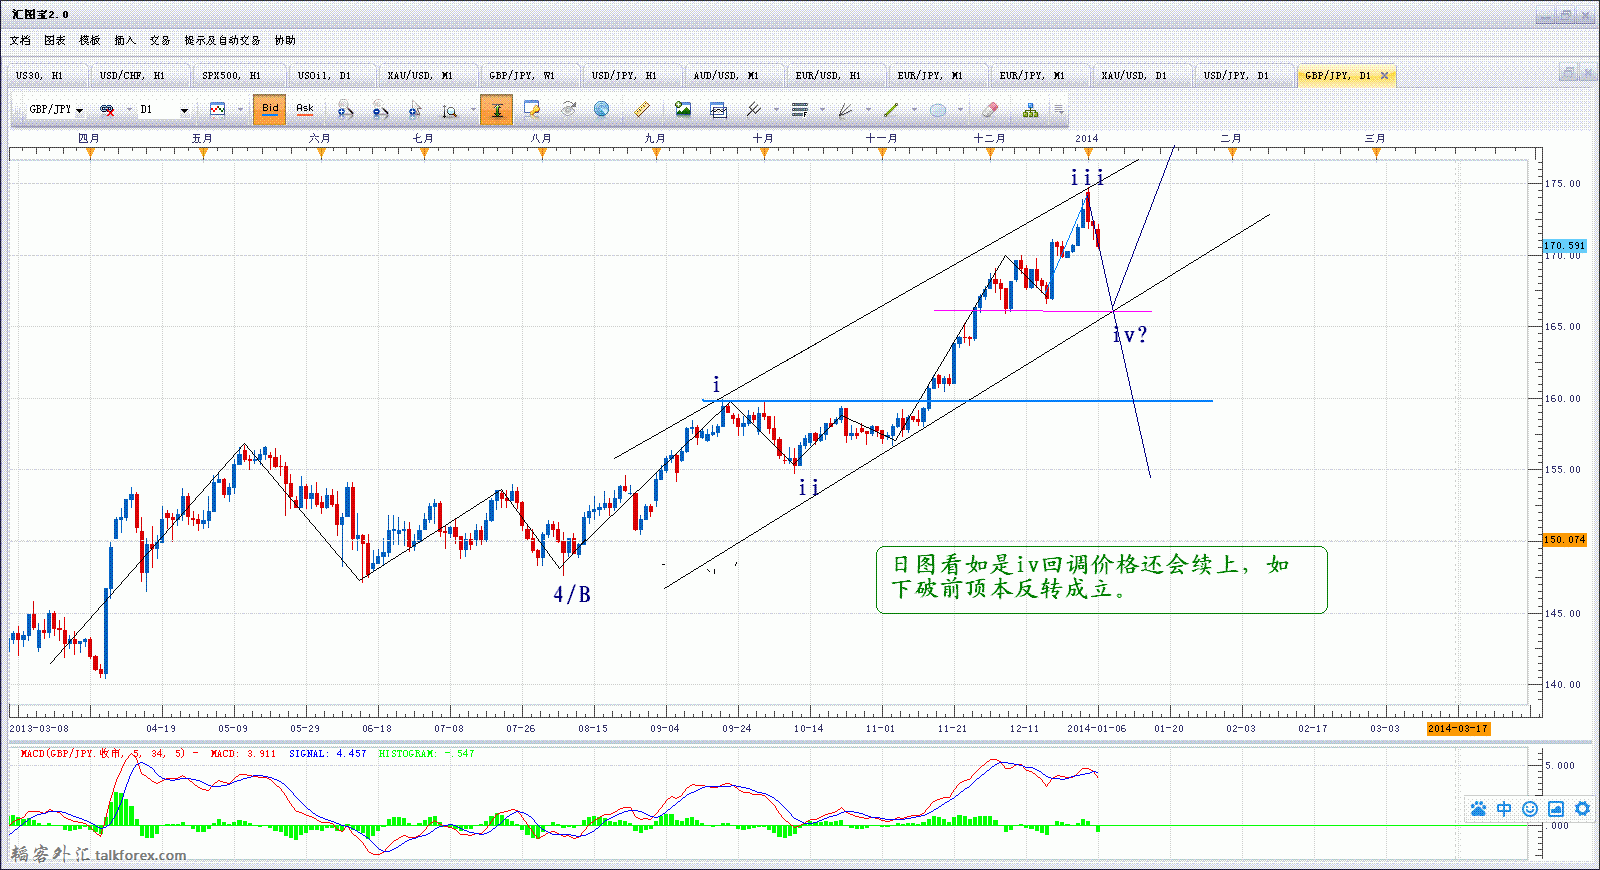Toggle the Ask price display
The width and height of the screenshot is (1600, 870).
click(305, 110)
